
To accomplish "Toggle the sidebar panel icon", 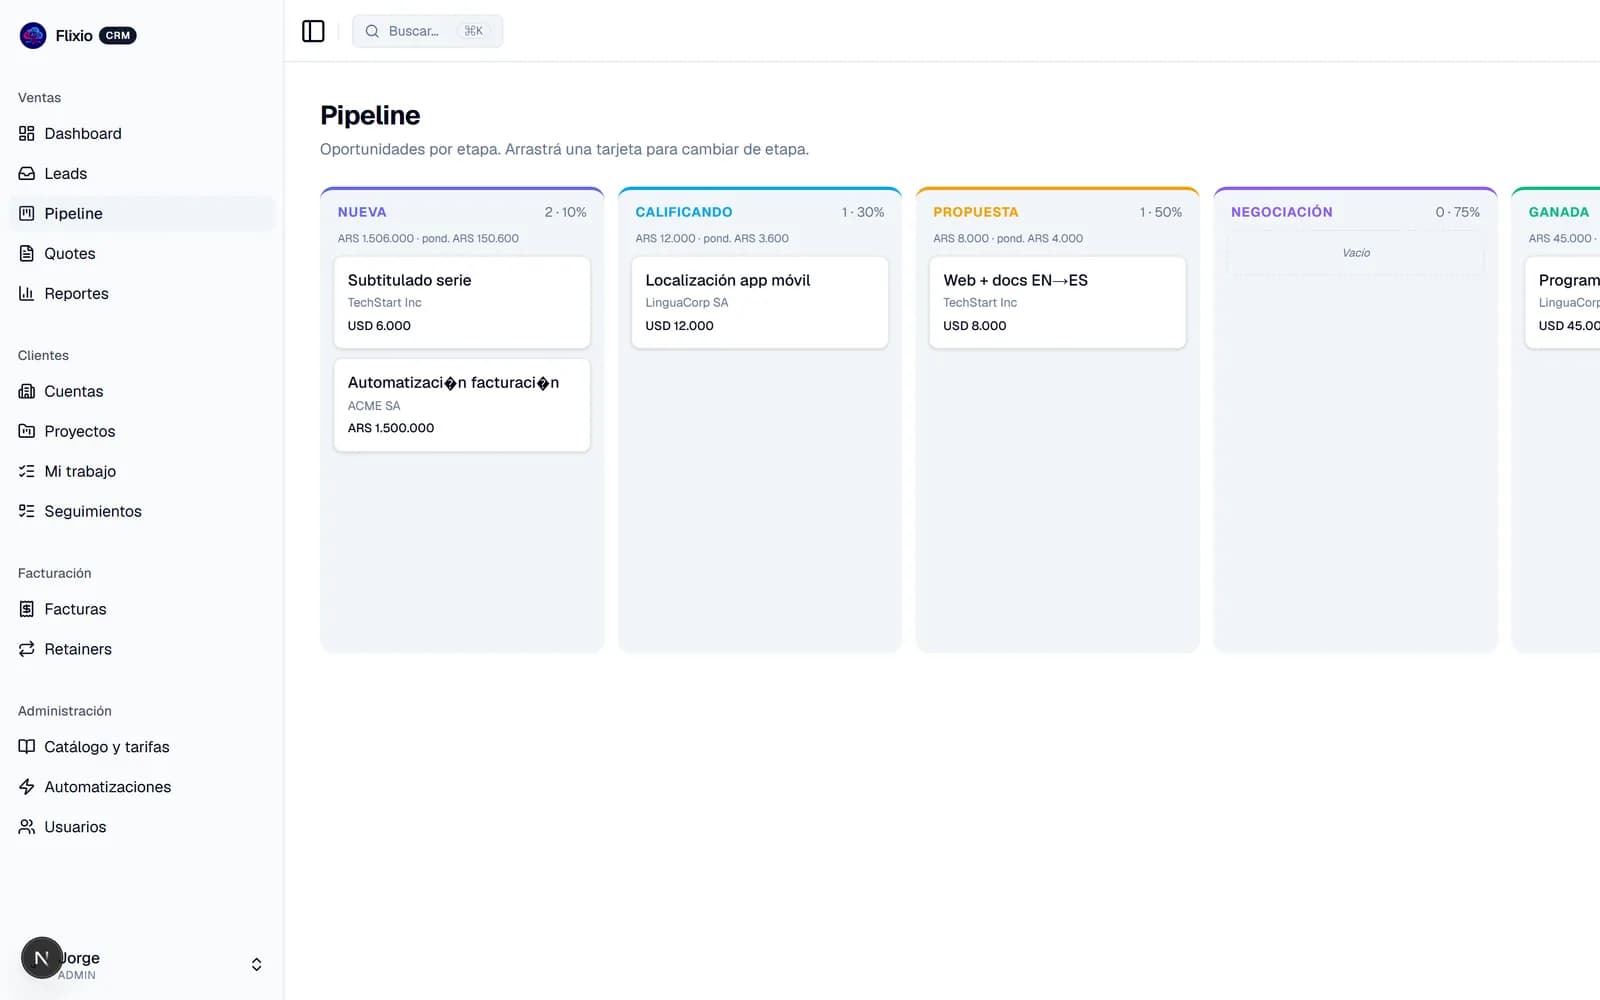I will coord(313,31).
